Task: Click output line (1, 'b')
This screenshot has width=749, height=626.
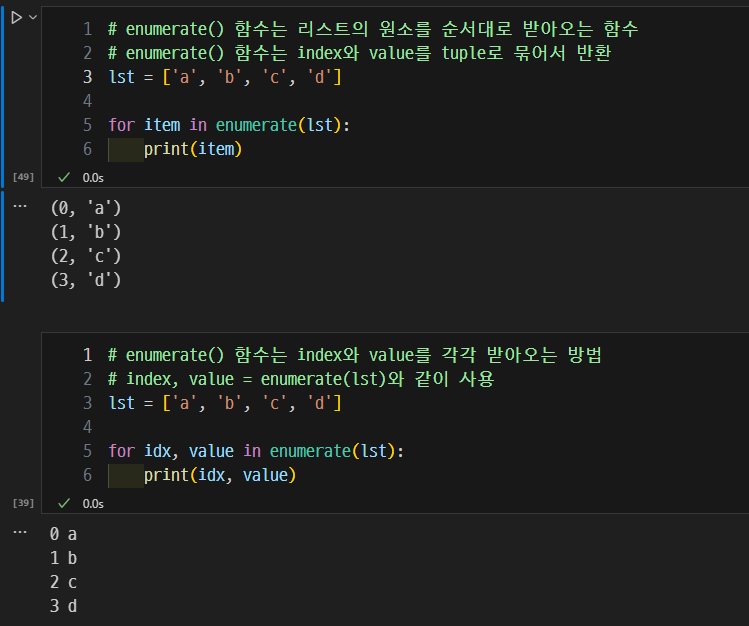Action: [x=86, y=232]
